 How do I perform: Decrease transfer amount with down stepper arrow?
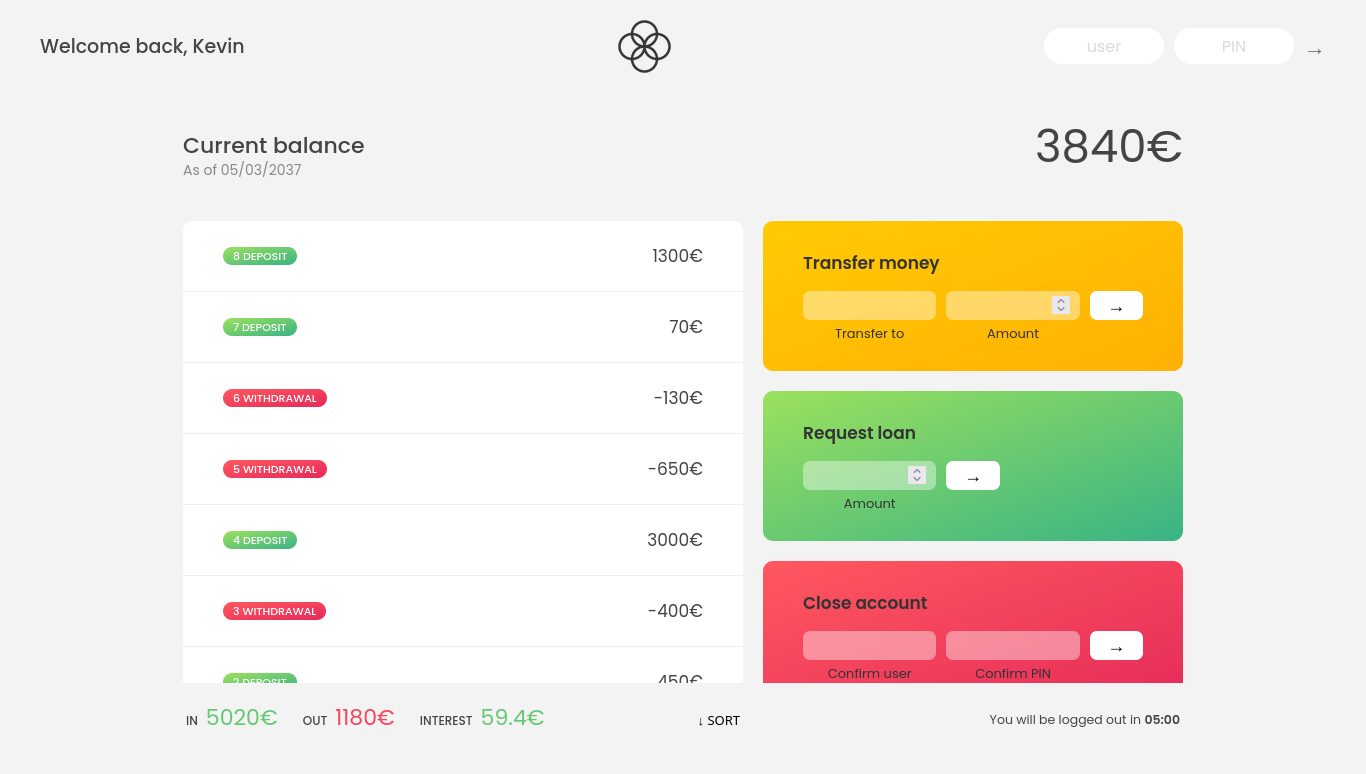click(1061, 310)
